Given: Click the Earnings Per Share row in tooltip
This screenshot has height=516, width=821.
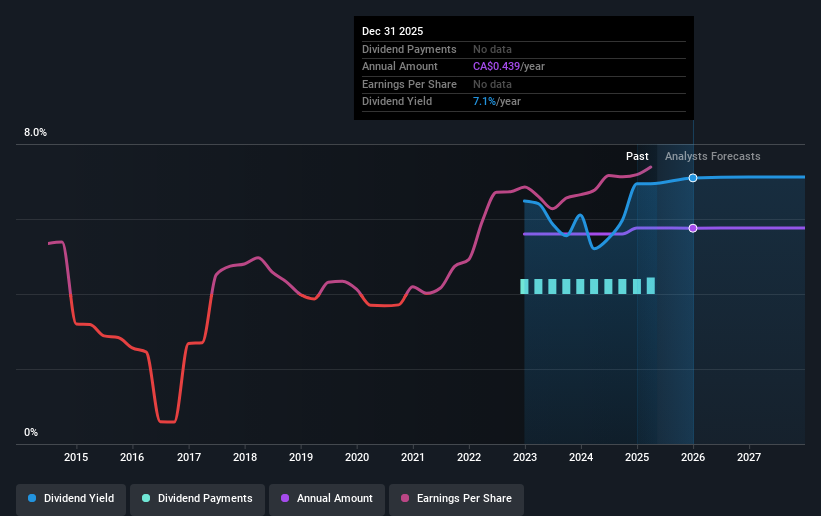Looking at the screenshot, I should pos(524,84).
